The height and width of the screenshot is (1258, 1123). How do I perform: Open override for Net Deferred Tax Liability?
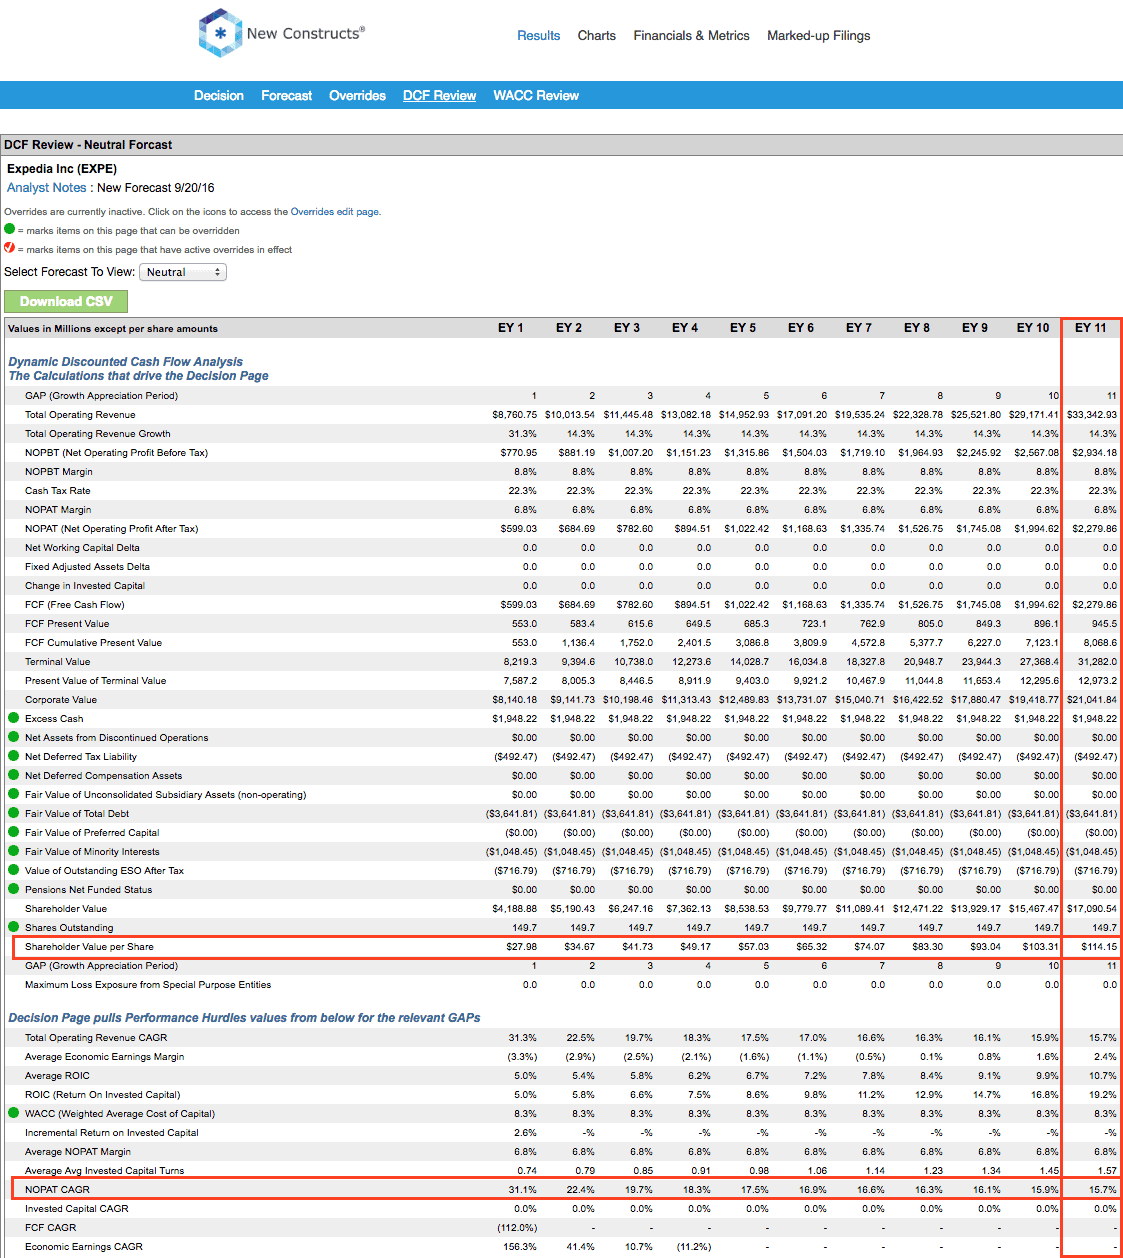coord(14,756)
